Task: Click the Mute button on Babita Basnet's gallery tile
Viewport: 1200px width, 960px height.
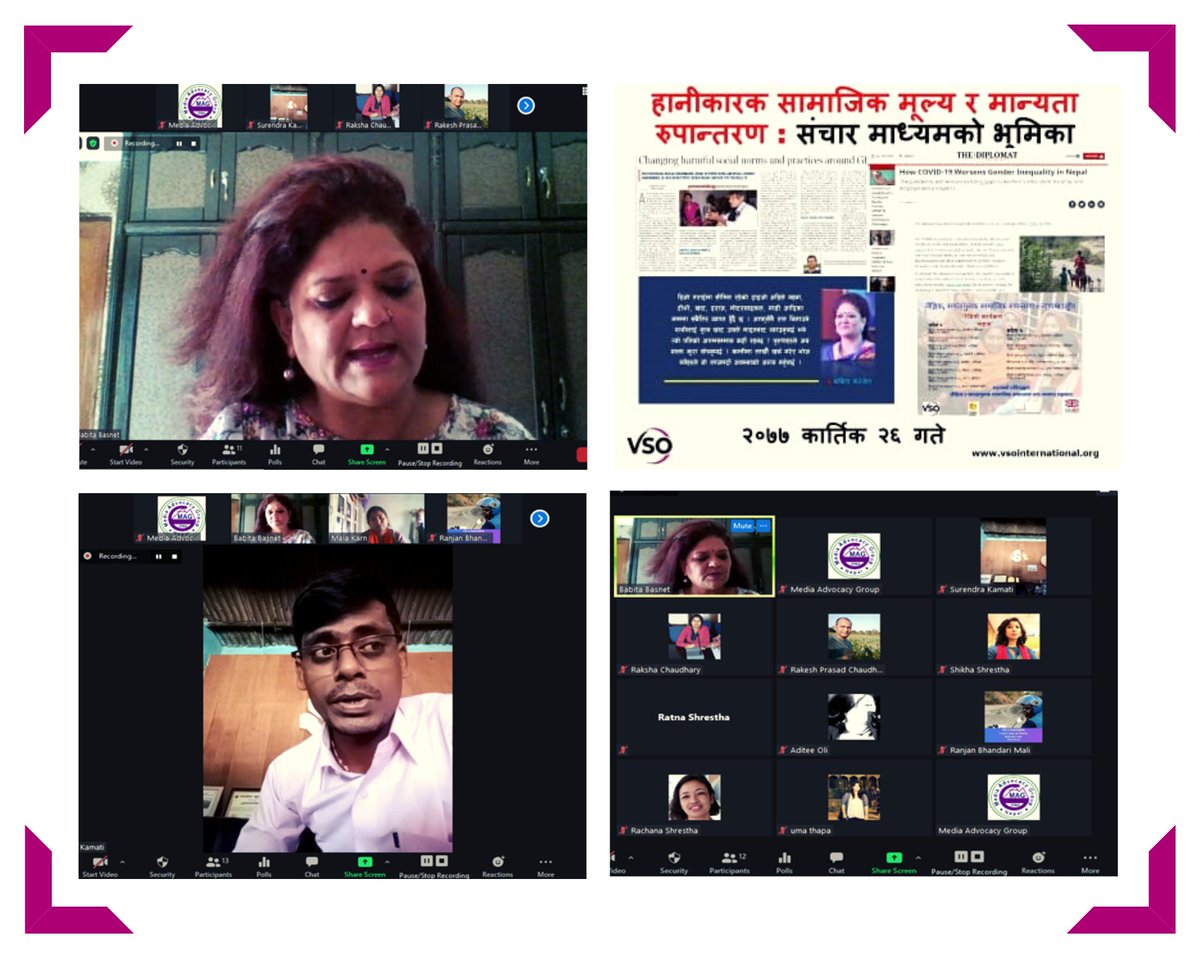Action: (x=742, y=525)
